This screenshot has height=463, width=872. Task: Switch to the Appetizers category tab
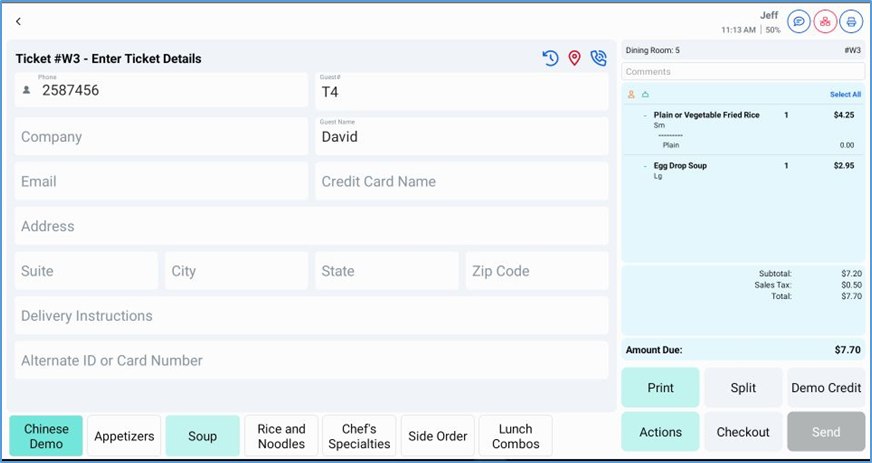[124, 436]
